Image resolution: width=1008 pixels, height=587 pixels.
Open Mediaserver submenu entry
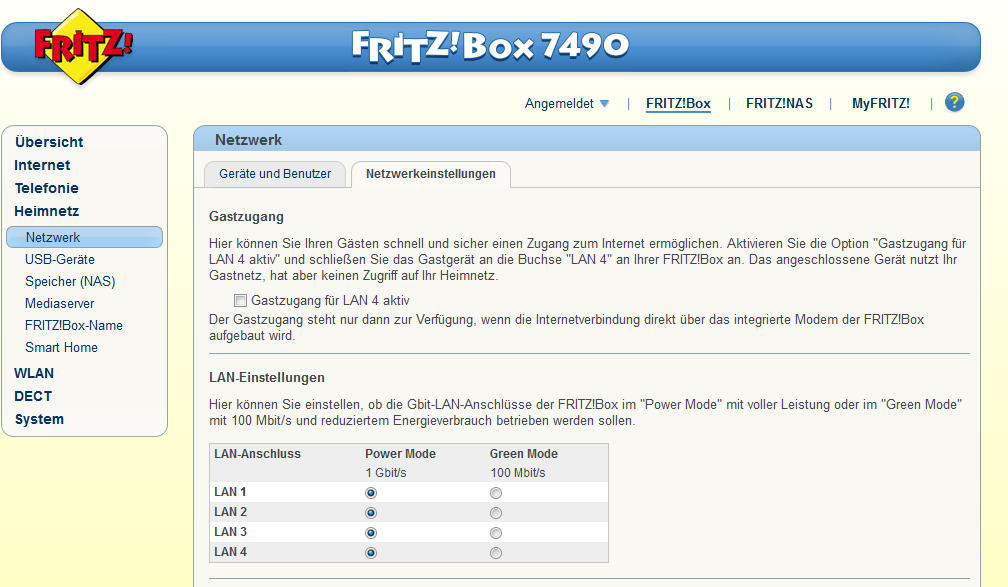pos(59,303)
